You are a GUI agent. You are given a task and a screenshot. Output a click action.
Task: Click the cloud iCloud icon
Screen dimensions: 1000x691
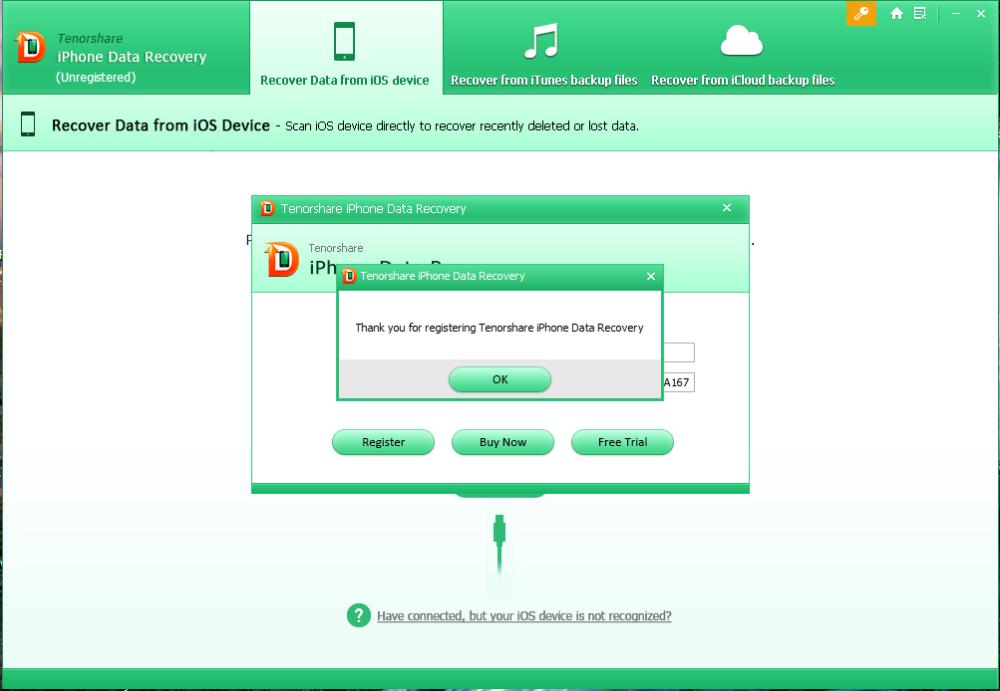pos(742,40)
